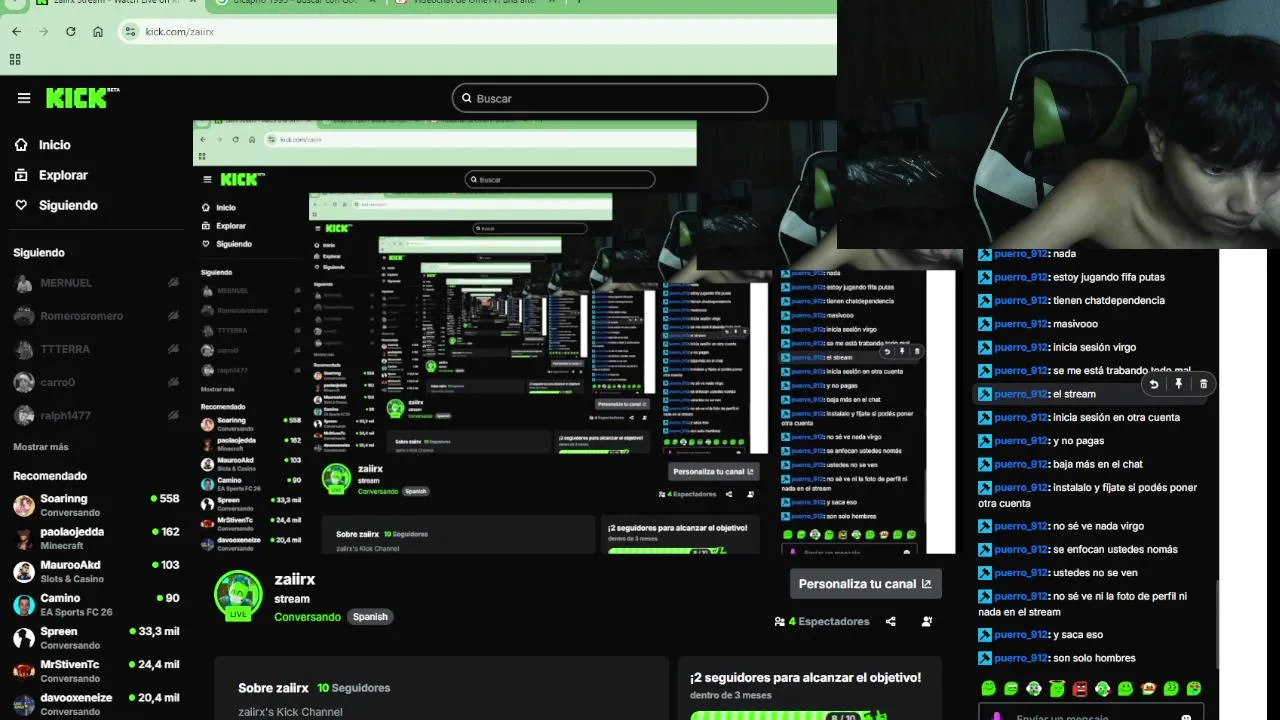
Task: Click 10 Seguidores count
Action: click(x=354, y=688)
